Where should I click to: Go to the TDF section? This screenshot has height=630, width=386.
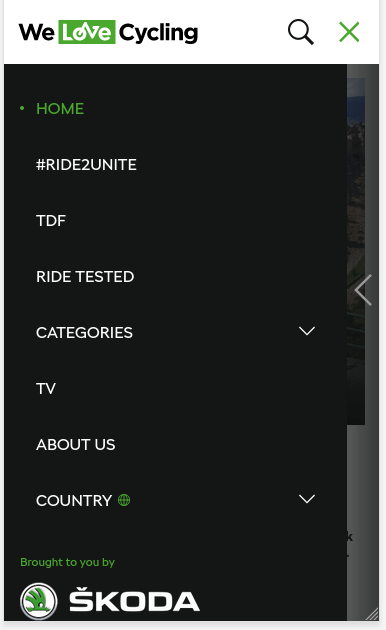(x=51, y=221)
